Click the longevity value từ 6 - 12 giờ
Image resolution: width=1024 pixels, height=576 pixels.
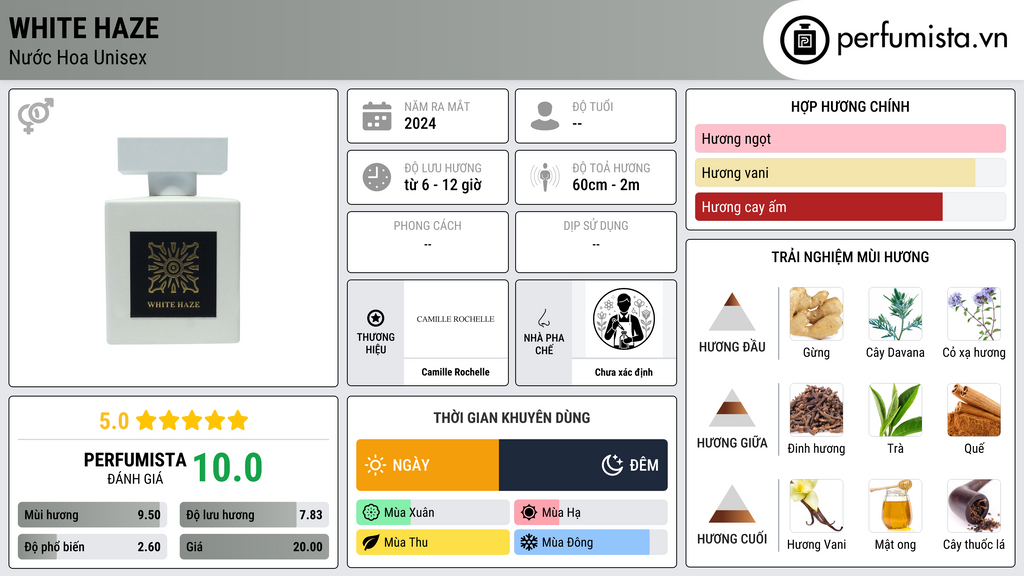coord(442,185)
